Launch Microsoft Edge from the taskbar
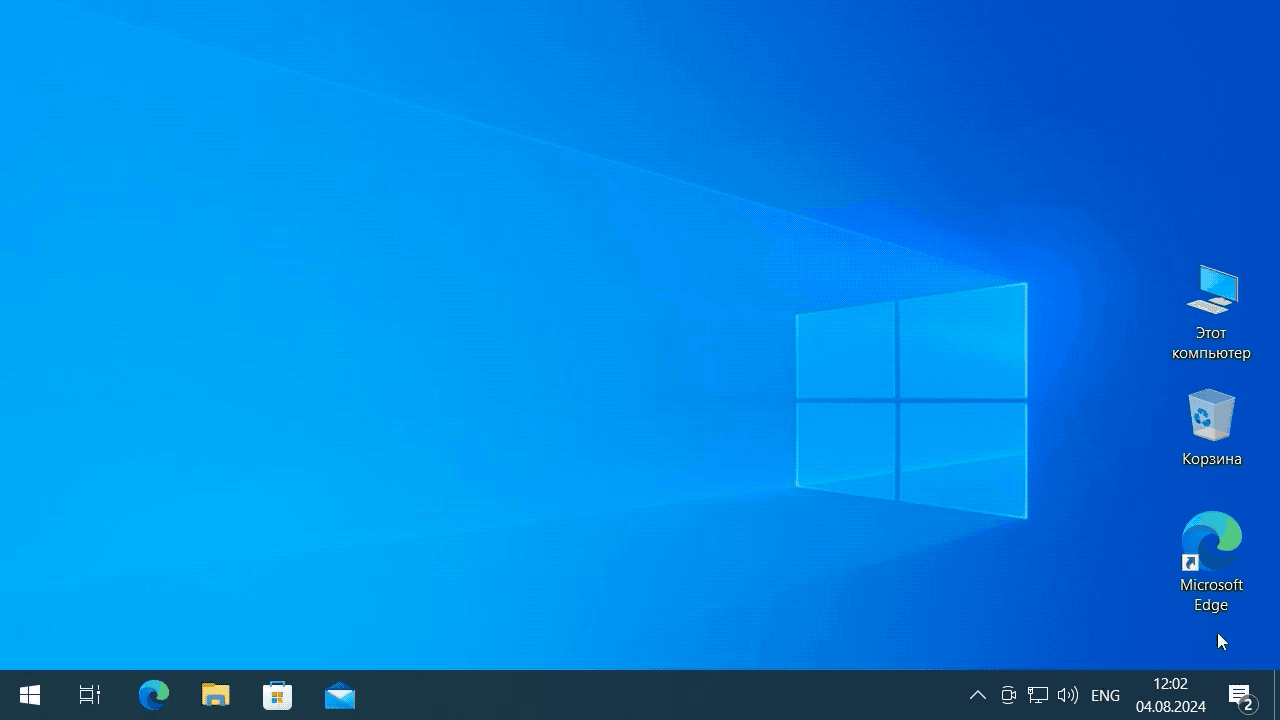 pos(153,695)
